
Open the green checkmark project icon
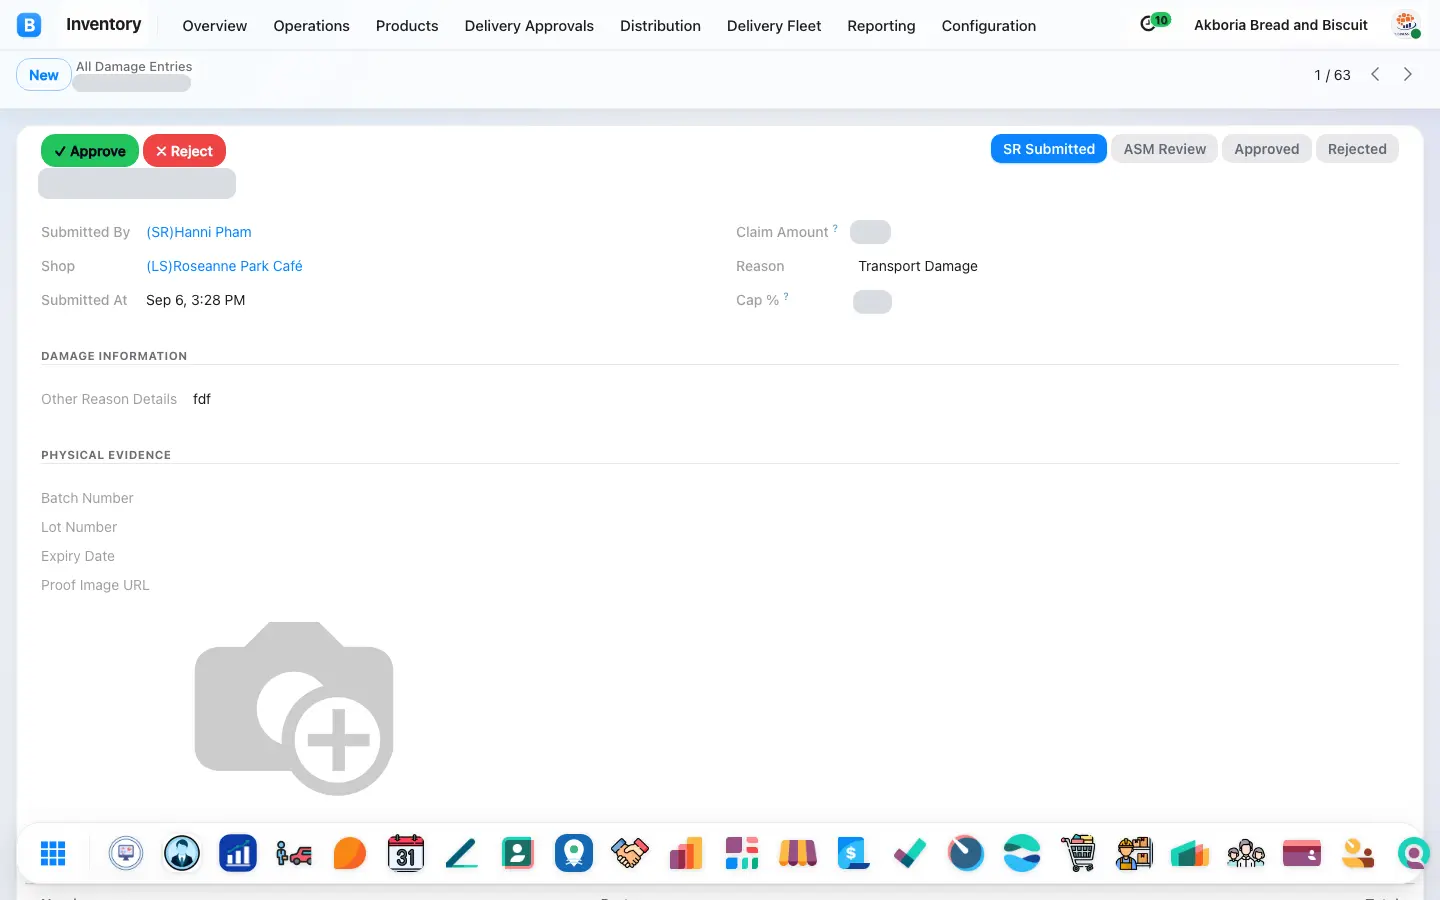tap(910, 853)
